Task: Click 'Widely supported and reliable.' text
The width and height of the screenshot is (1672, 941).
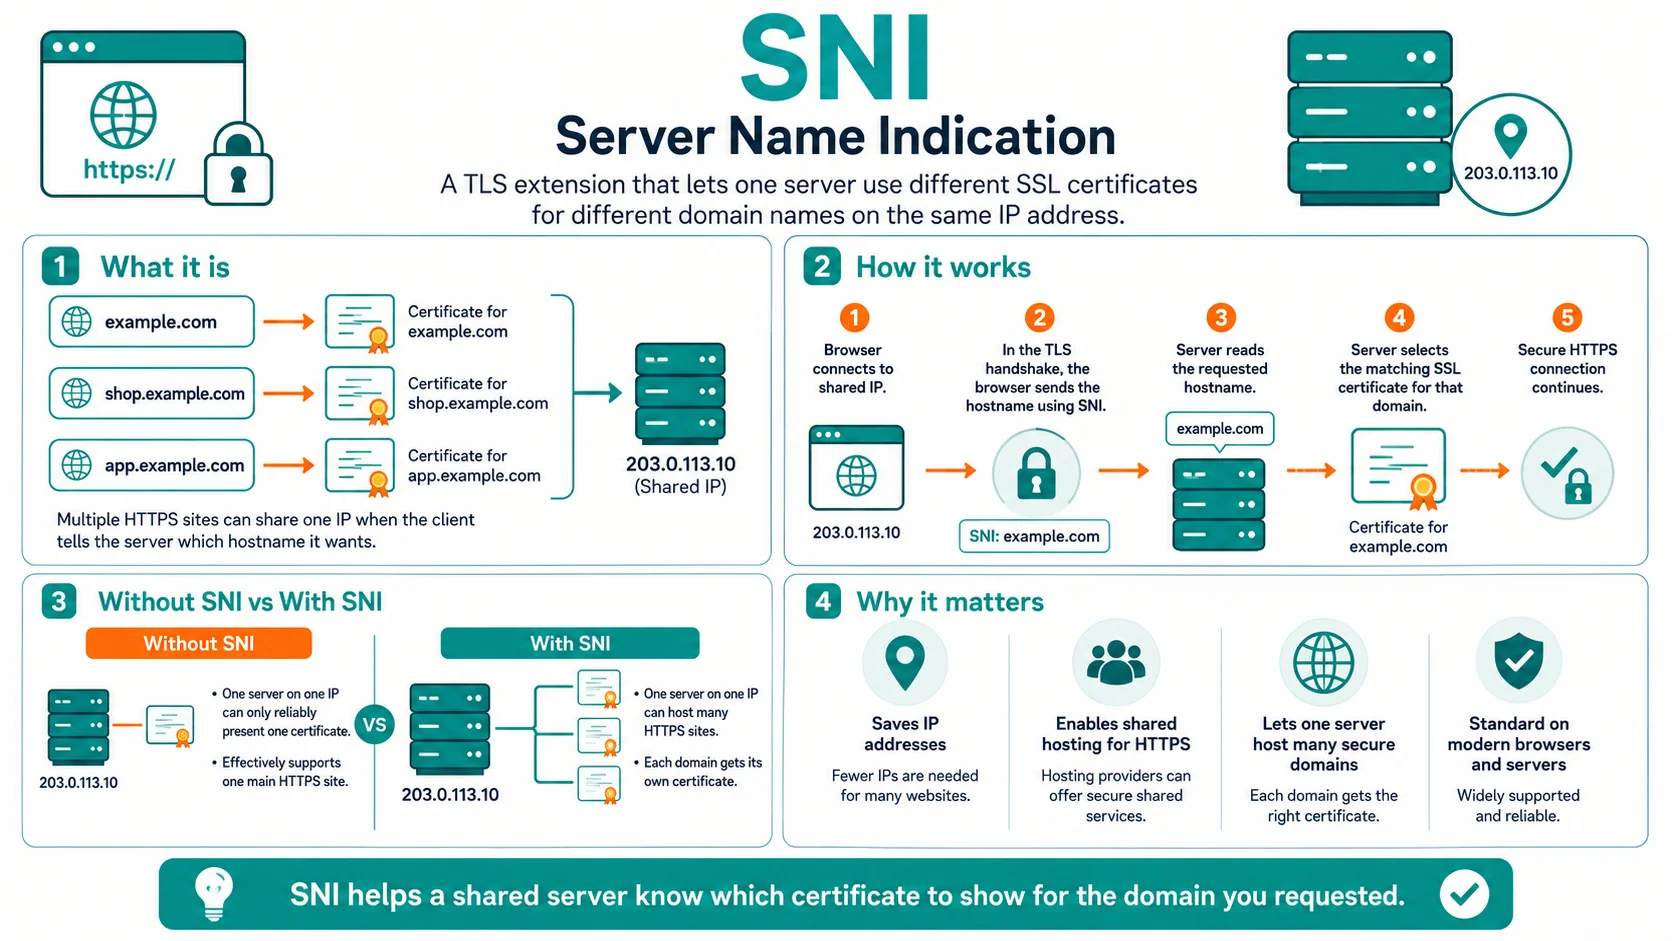Action: click(x=1518, y=805)
